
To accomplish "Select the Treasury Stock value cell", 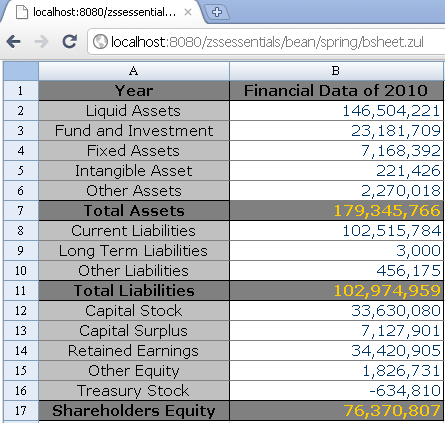I will click(336, 391).
